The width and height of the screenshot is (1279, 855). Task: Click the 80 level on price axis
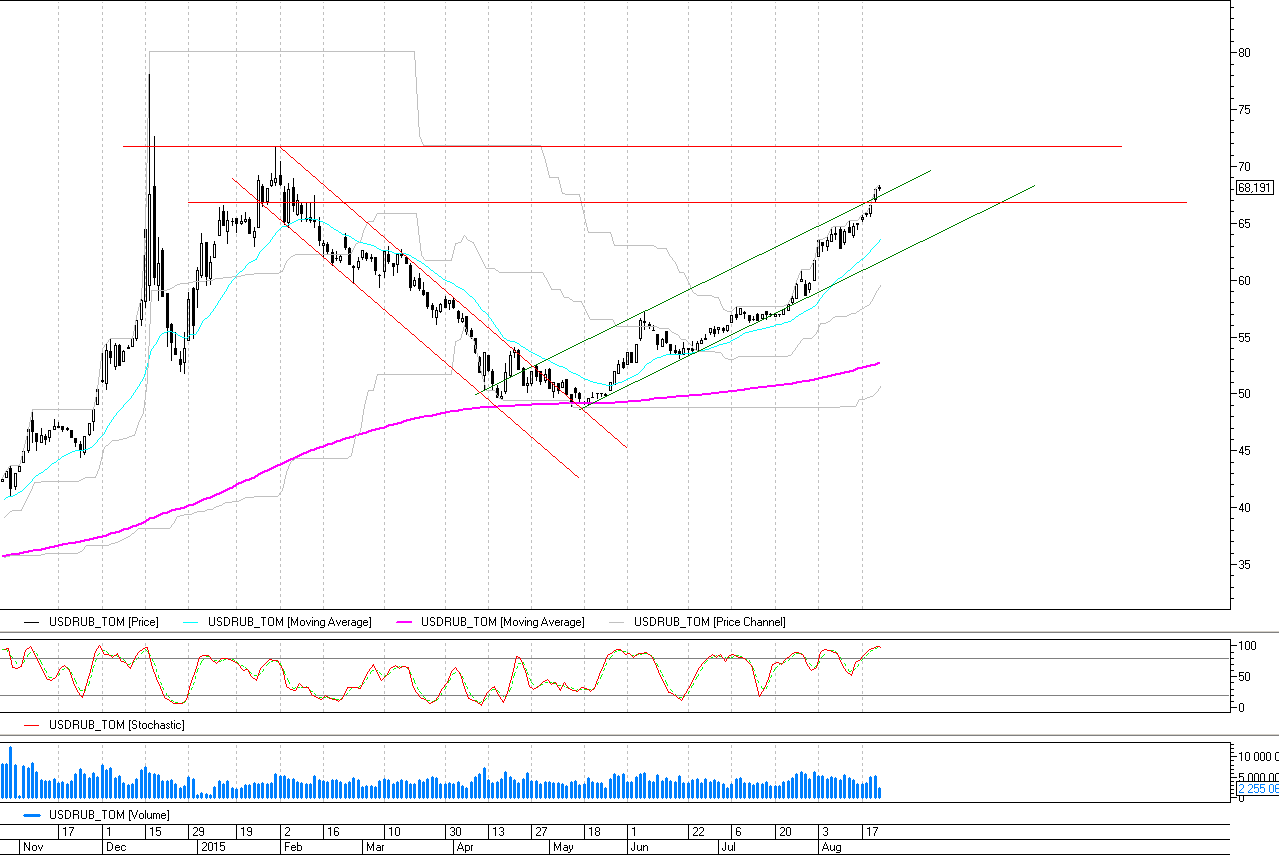point(1245,53)
